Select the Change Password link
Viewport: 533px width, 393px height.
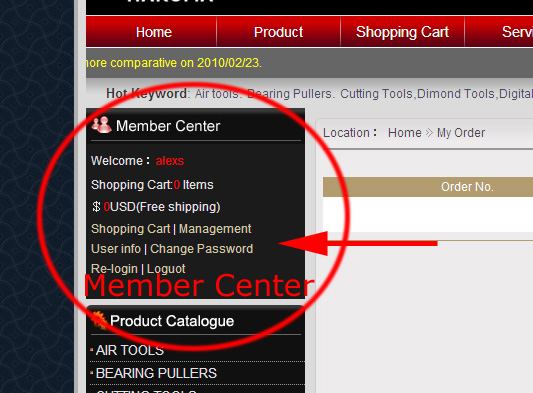[x=202, y=249]
